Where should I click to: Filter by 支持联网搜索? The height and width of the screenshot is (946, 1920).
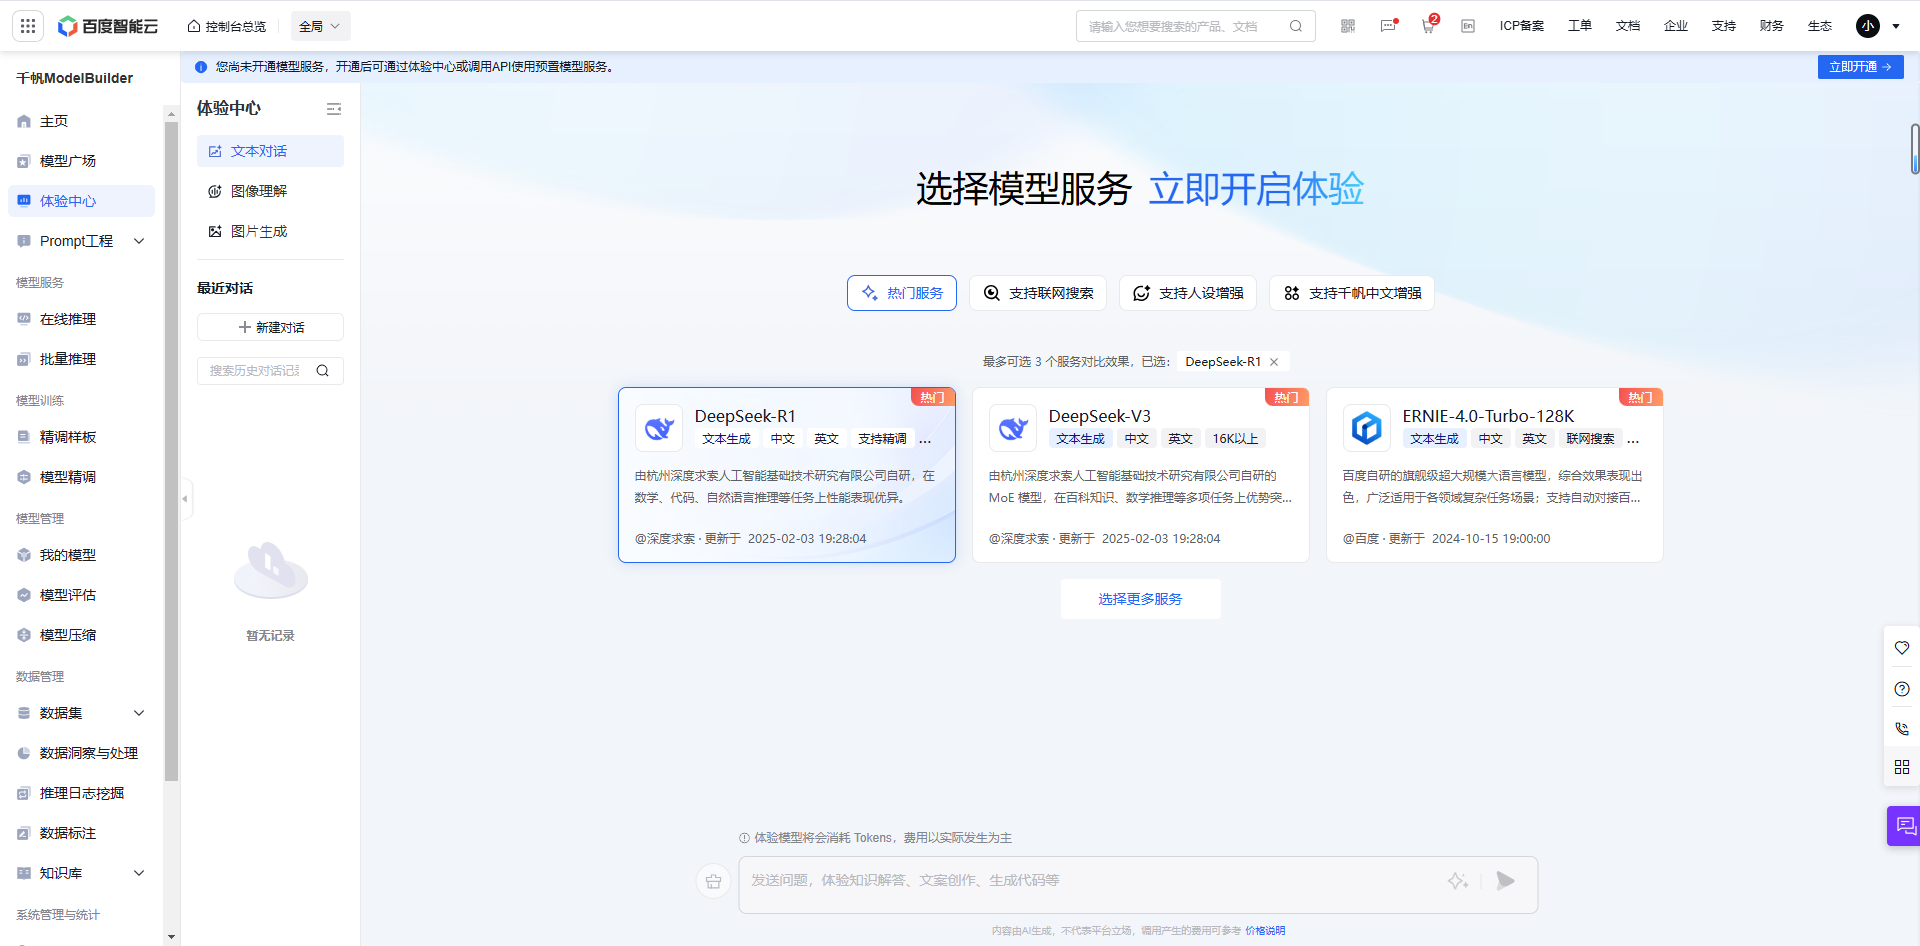tap(1038, 293)
